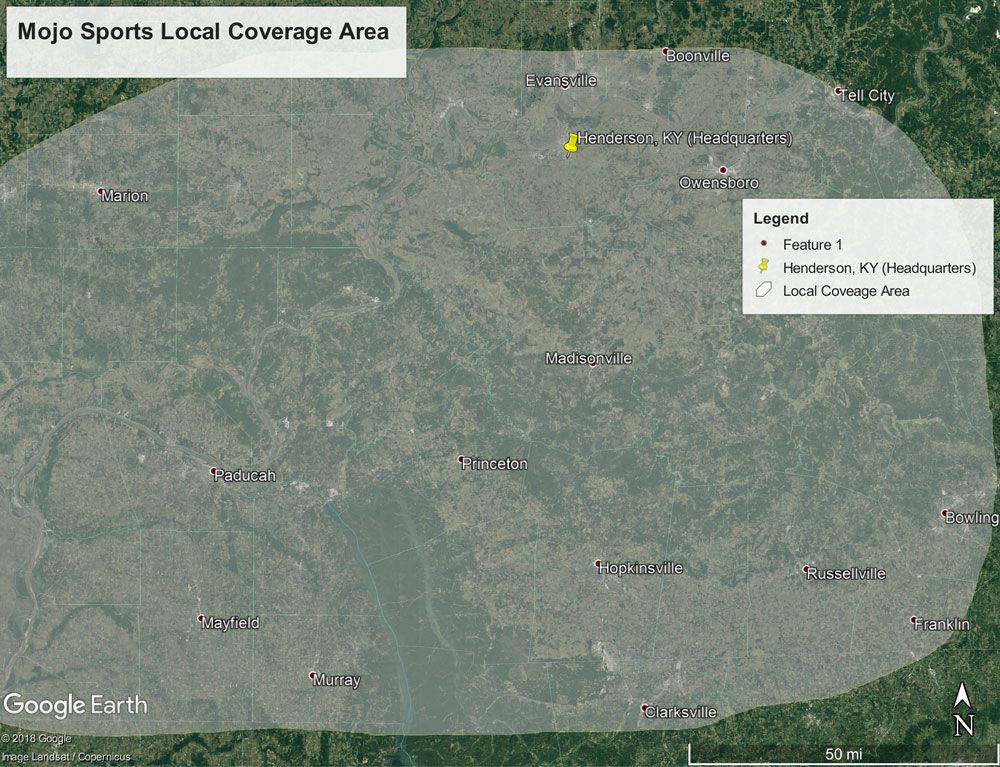Screen dimensions: 1000x767
Task: Collapse the Mojo Sports title box
Action: tap(204, 32)
